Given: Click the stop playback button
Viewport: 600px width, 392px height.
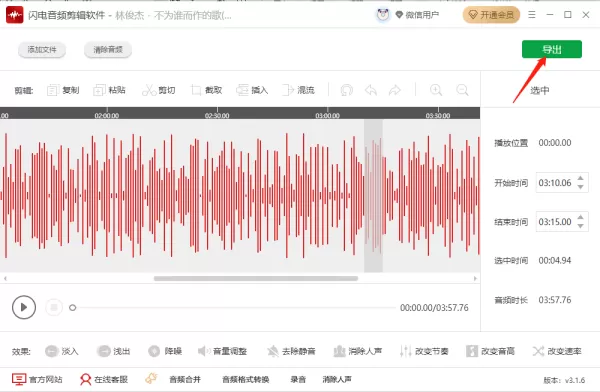Looking at the screenshot, I should (x=54, y=307).
